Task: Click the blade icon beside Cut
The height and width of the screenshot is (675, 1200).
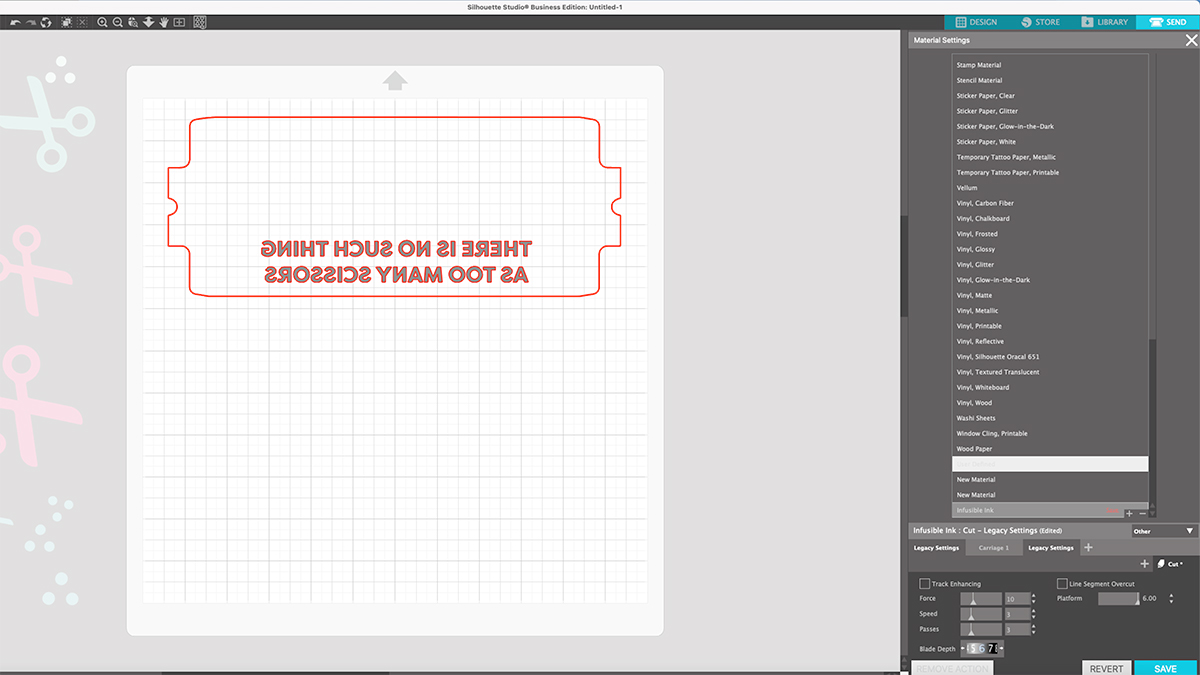Action: [x=1159, y=564]
